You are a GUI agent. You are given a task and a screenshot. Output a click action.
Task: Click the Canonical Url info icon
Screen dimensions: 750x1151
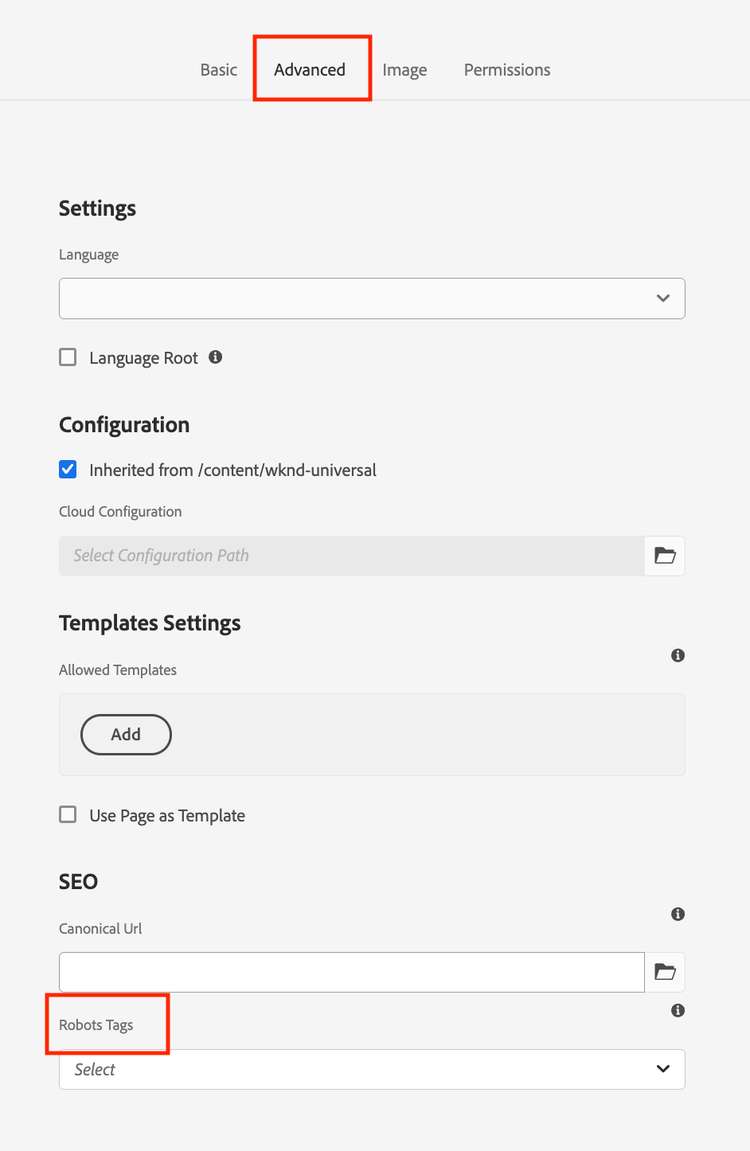pos(678,914)
